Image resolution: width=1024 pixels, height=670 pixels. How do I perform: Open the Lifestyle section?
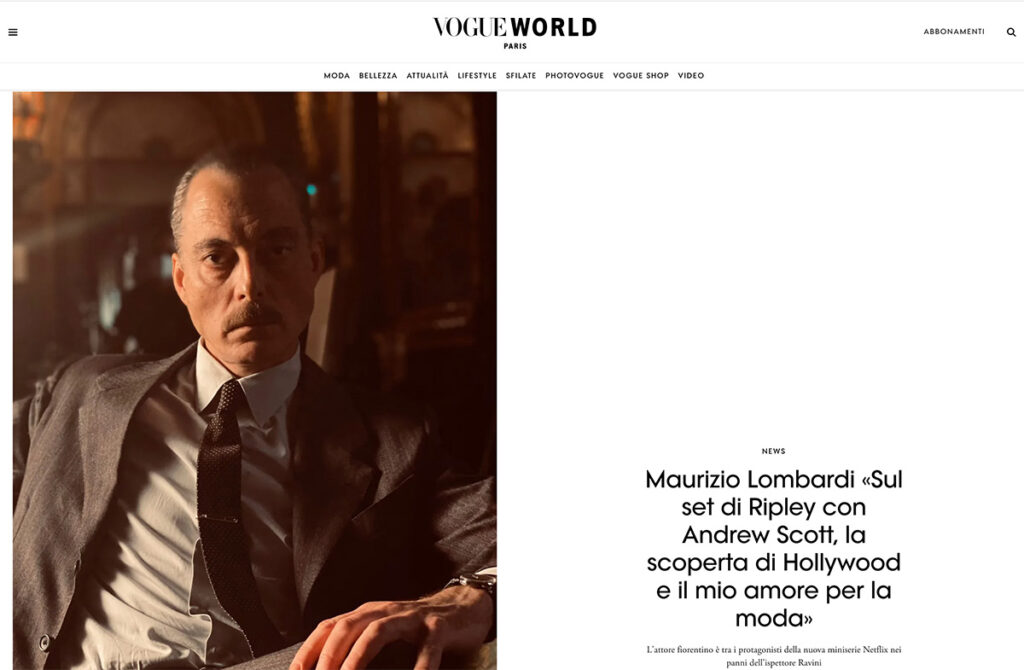[477, 76]
